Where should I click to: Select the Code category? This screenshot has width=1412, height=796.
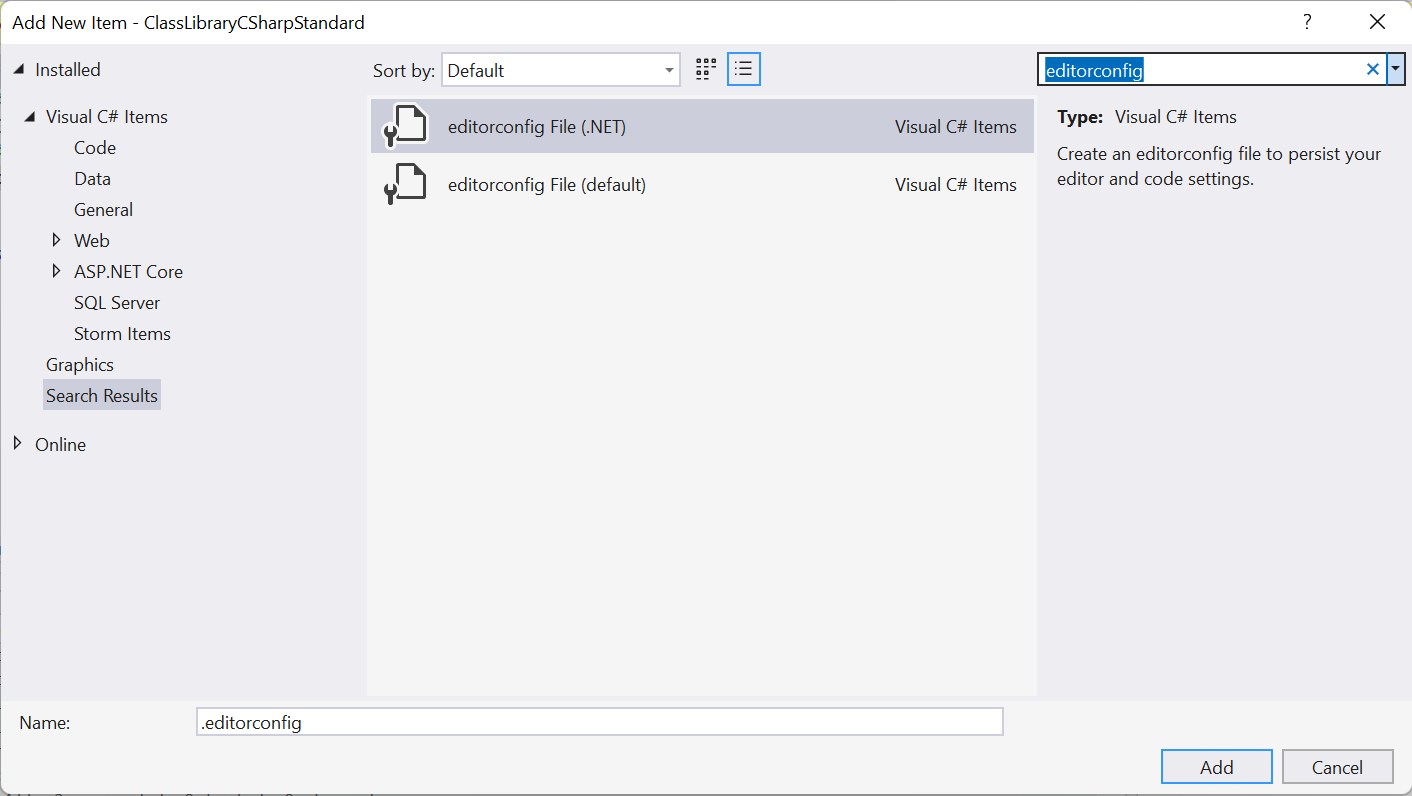94,147
